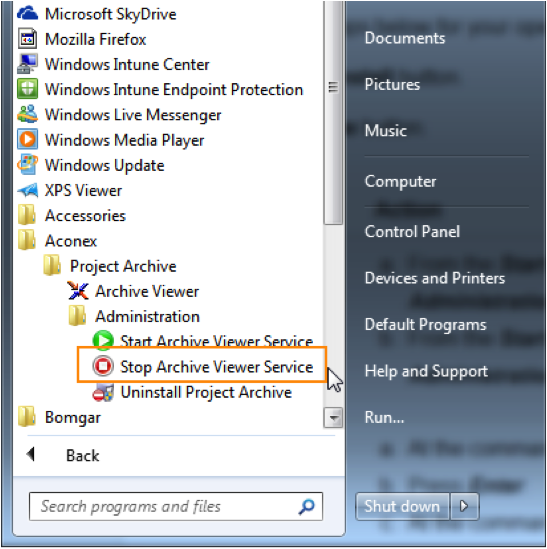Click the programs list scrollbar thumb
The image size is (547, 549).
point(333,112)
